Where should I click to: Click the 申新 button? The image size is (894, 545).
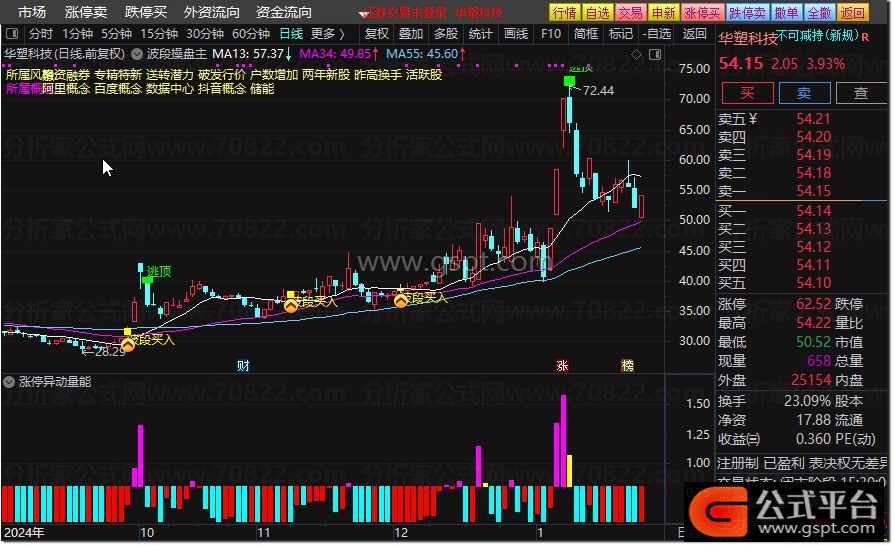coord(664,13)
